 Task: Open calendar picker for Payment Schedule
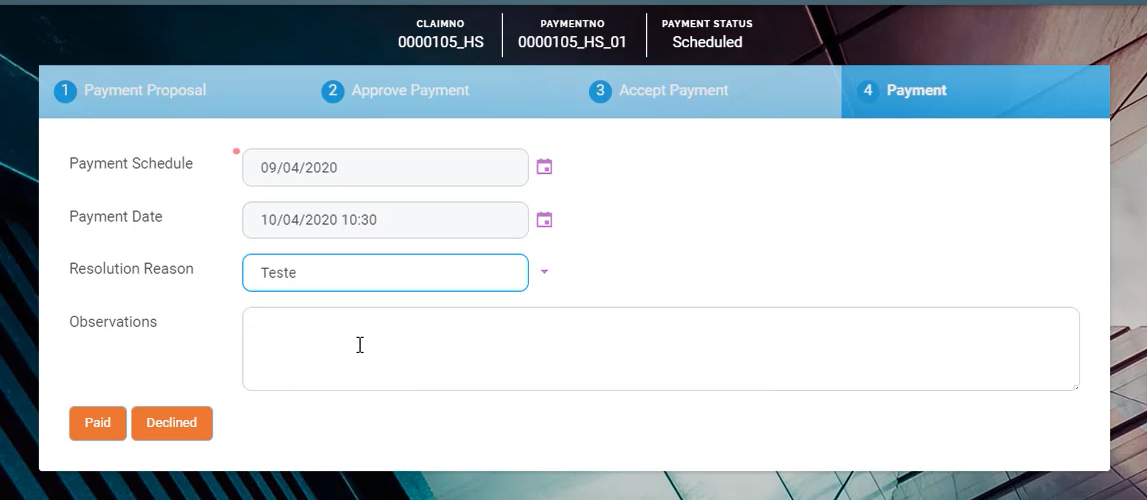point(544,167)
